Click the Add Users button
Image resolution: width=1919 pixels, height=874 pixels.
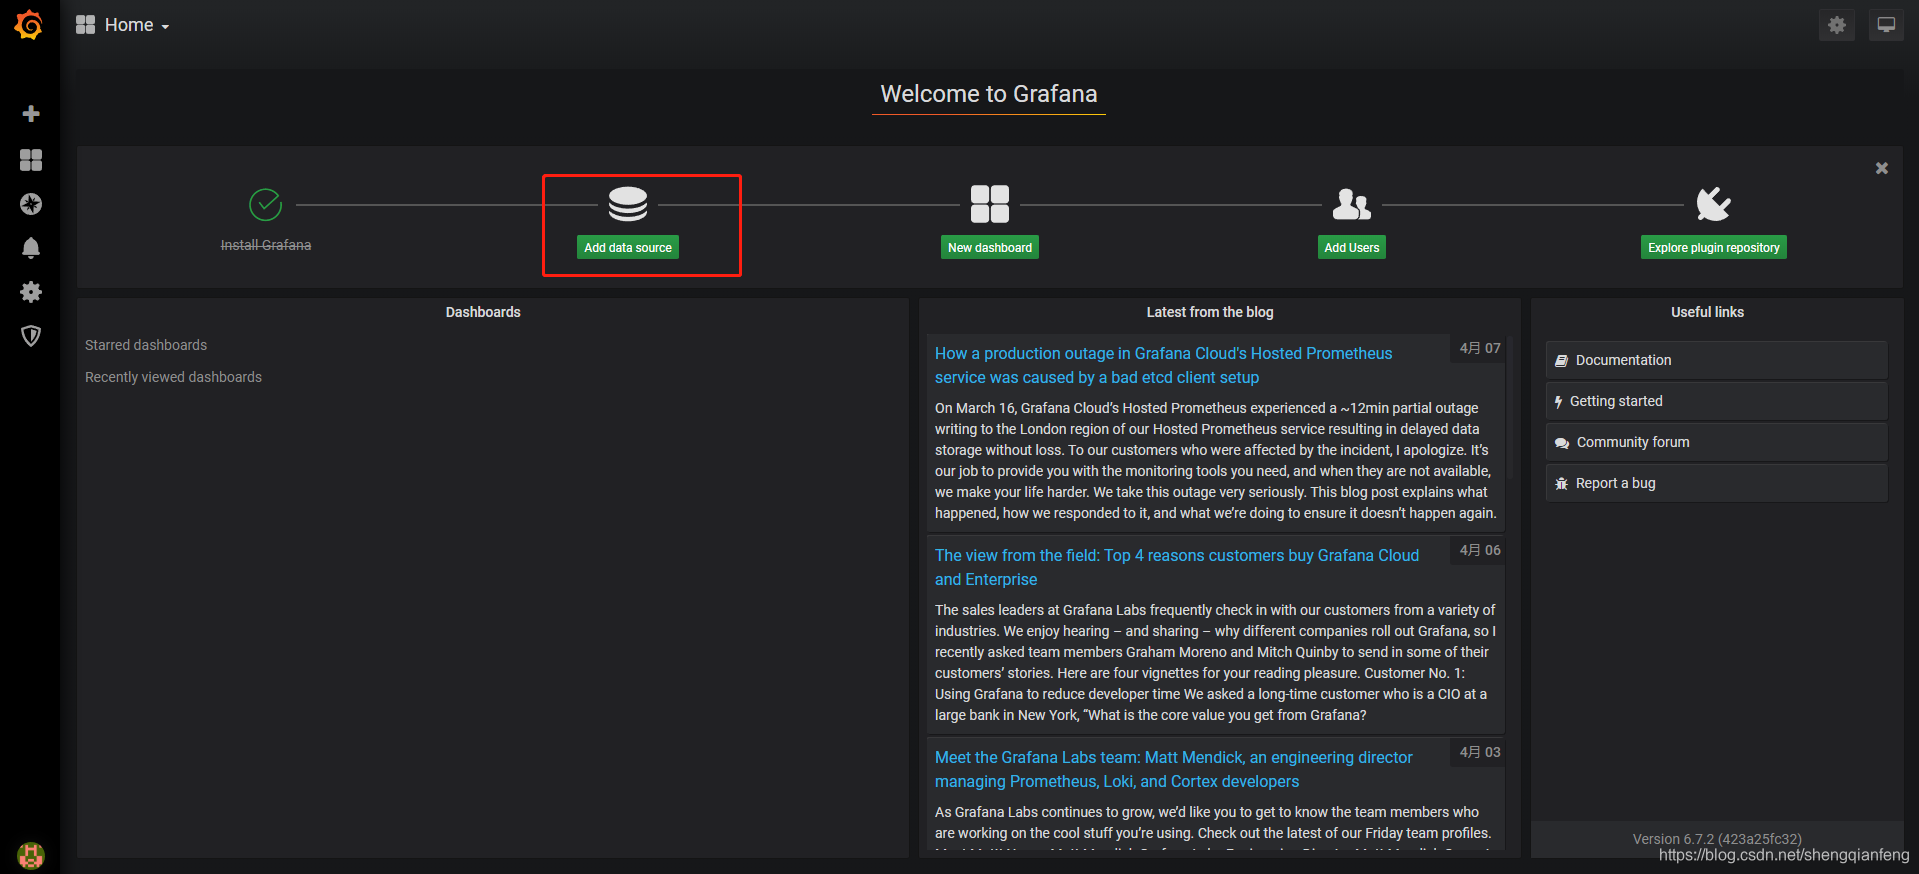tap(1352, 248)
